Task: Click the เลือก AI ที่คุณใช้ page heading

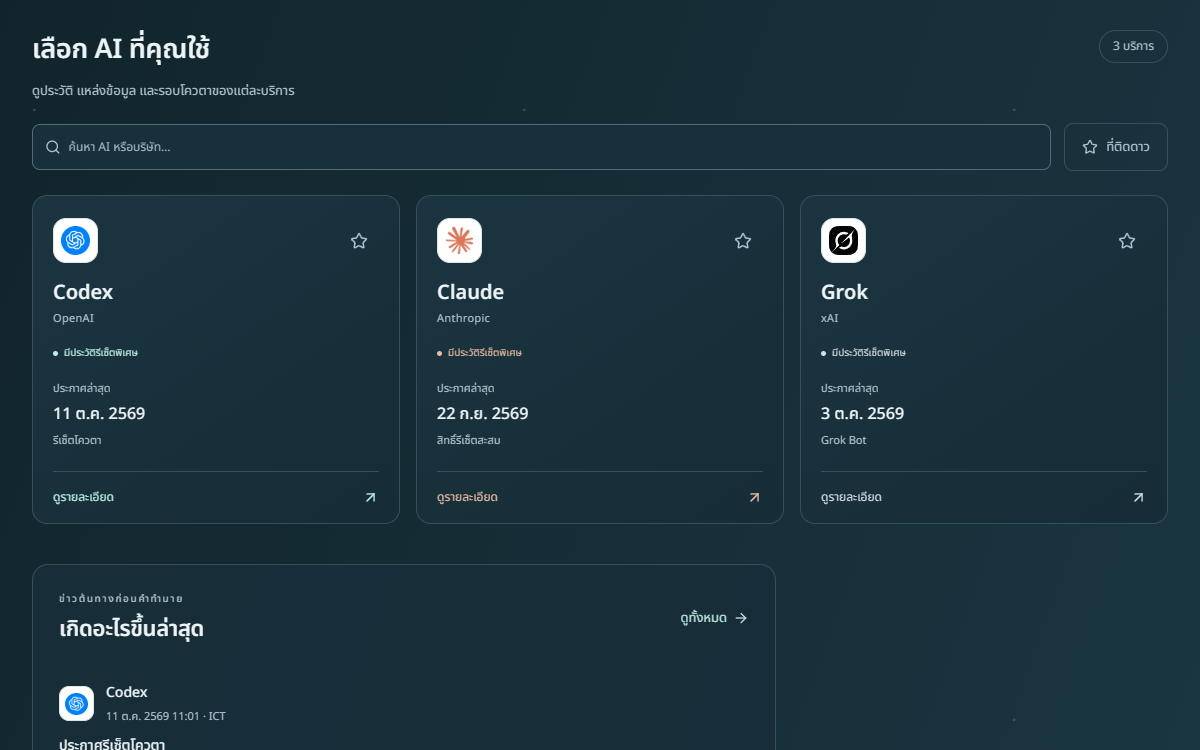Action: [121, 48]
